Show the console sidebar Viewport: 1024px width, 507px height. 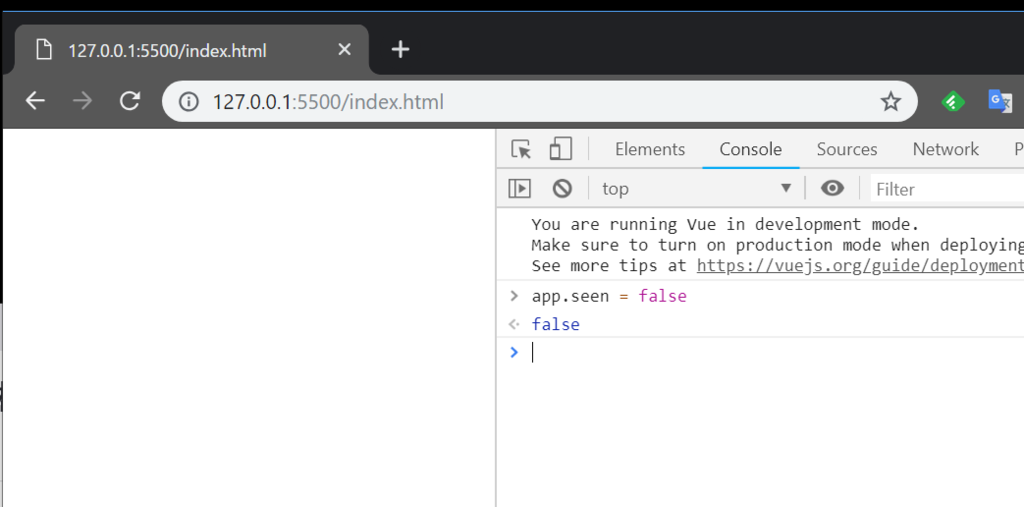[x=520, y=189]
